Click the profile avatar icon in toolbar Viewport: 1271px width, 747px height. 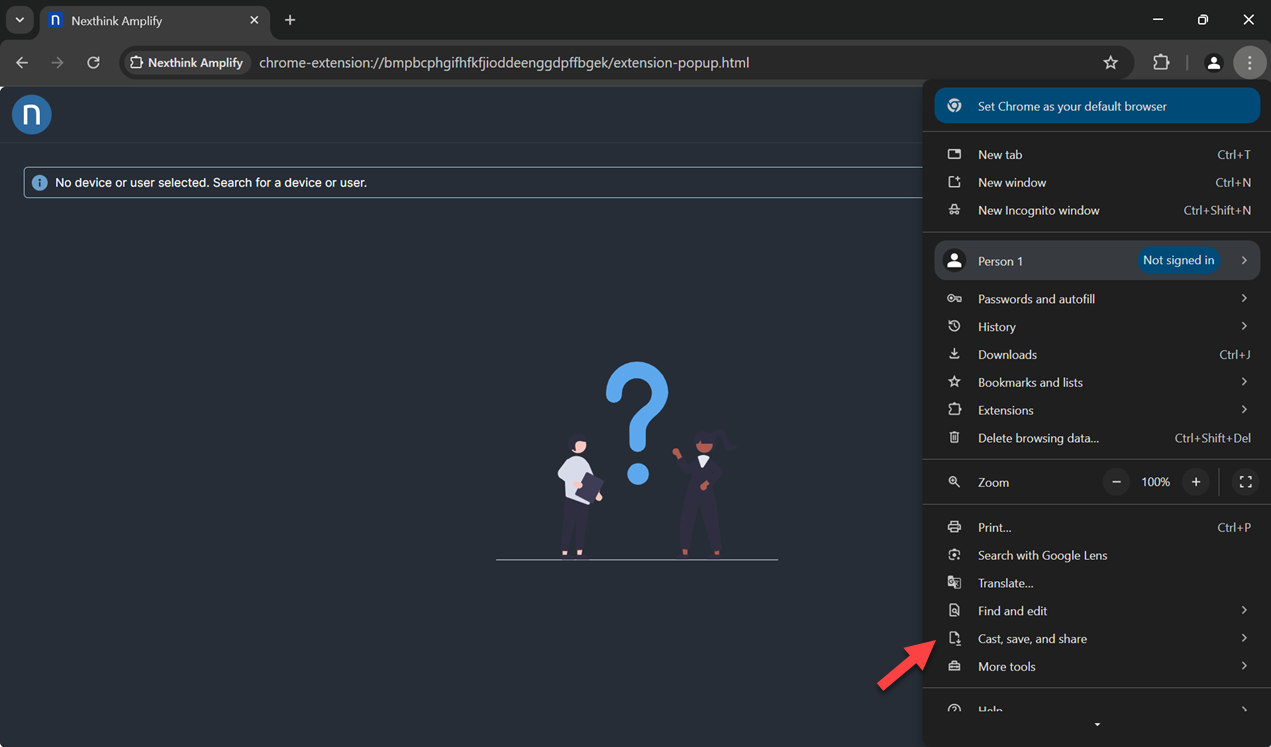coord(1213,63)
